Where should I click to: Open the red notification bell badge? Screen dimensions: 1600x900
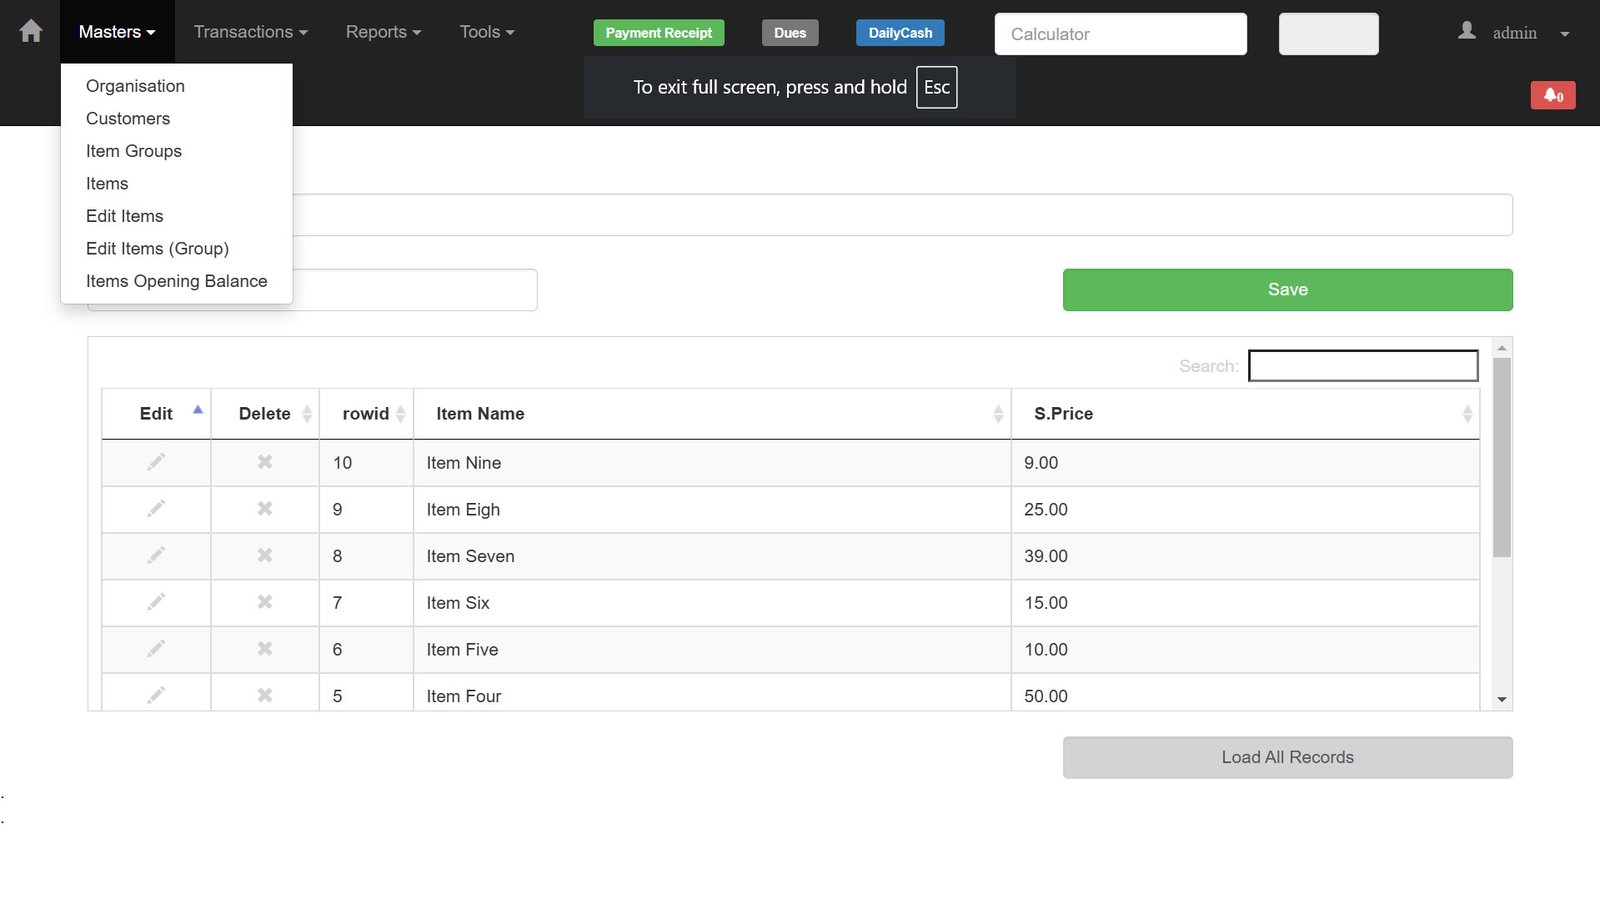[x=1553, y=95]
